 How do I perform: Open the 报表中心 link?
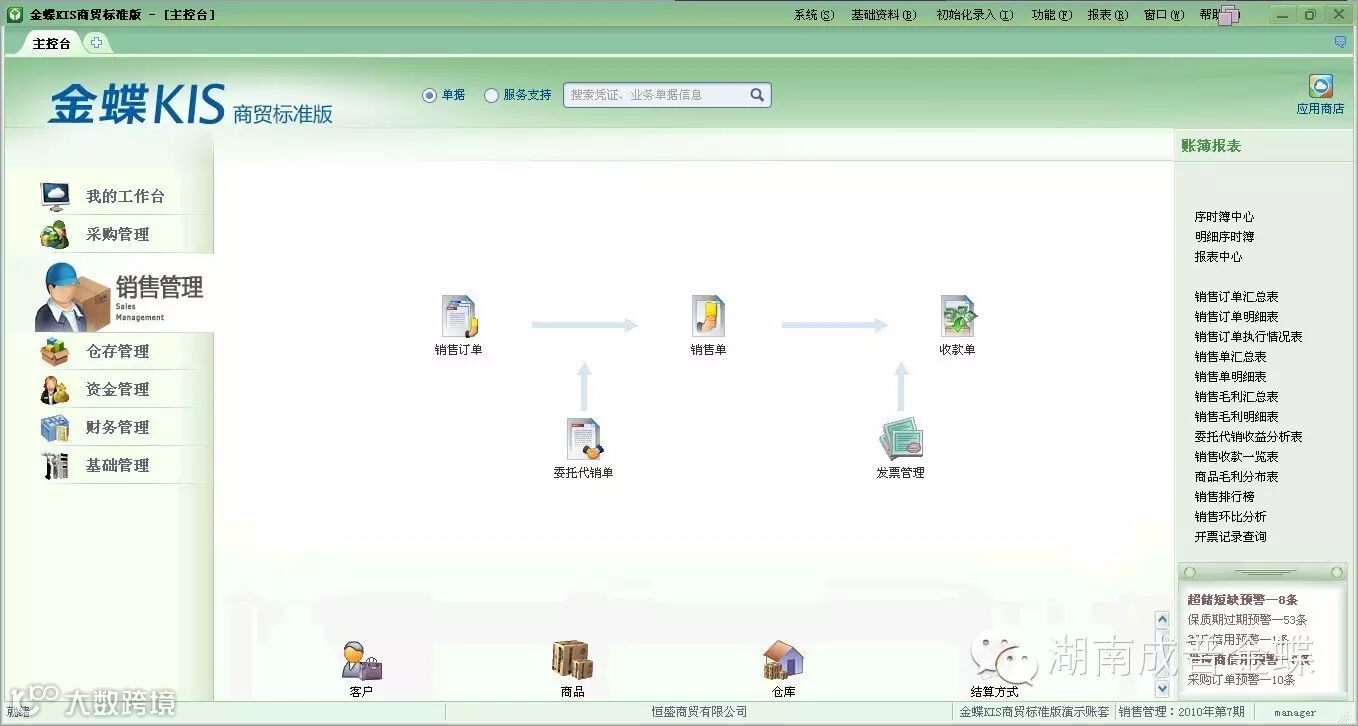[1218, 257]
